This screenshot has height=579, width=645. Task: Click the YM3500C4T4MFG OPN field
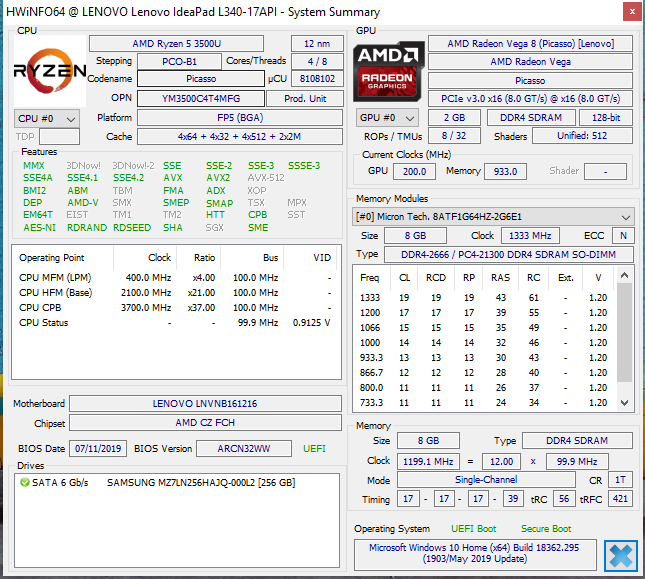point(201,99)
